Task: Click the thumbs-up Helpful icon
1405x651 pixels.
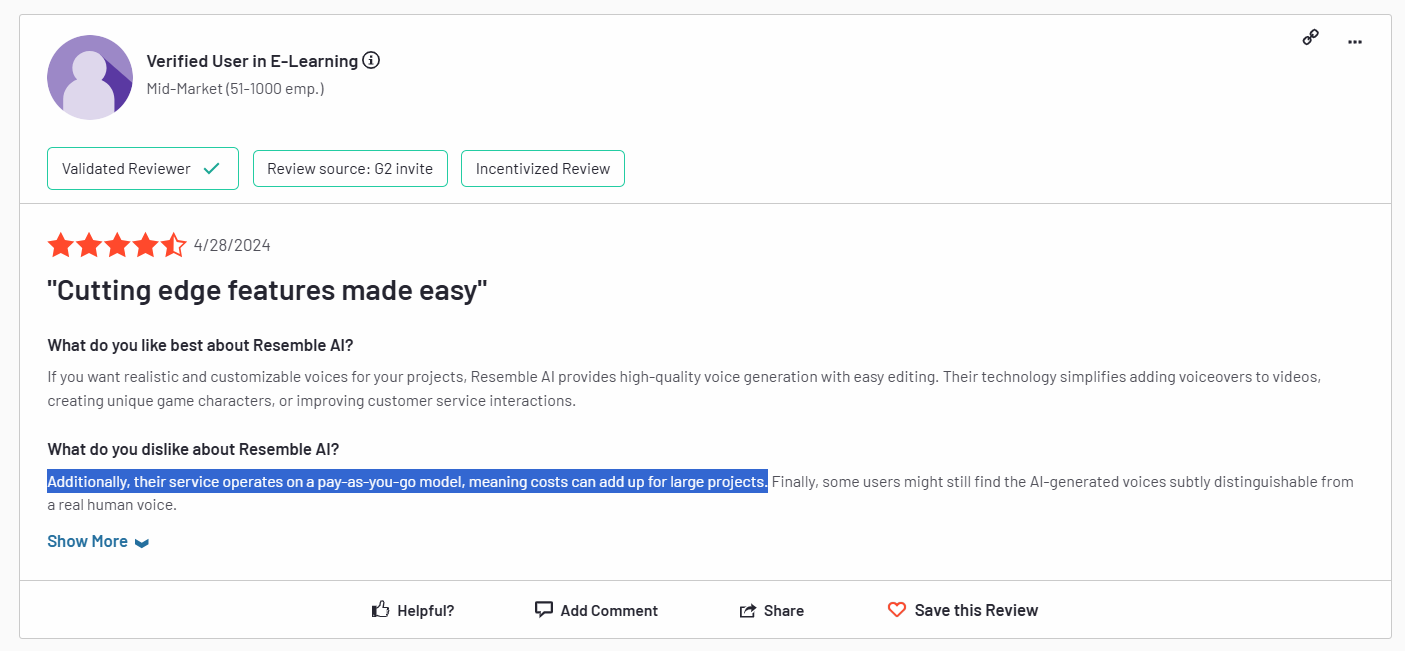Action: point(380,609)
